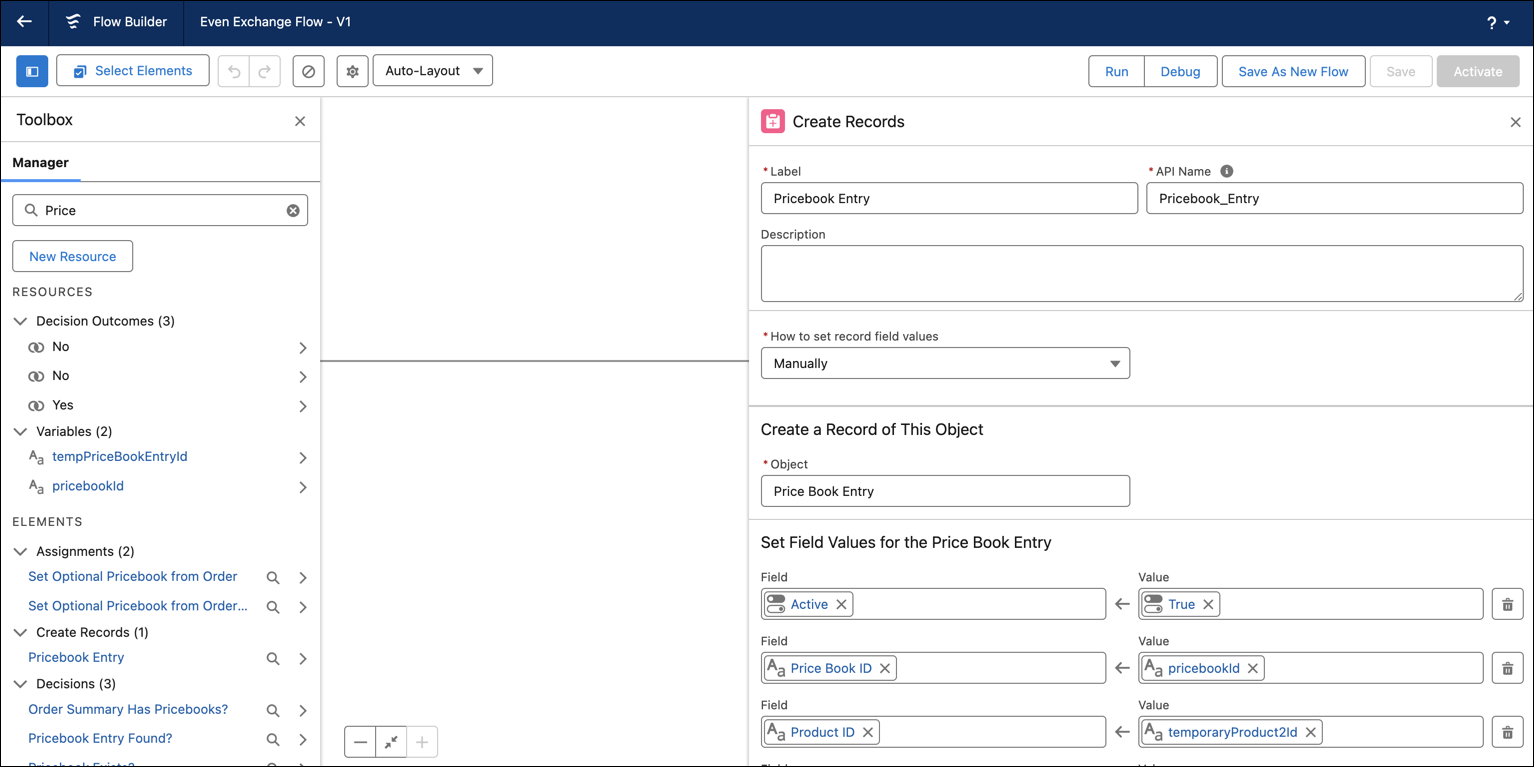The width and height of the screenshot is (1534, 767).
Task: Click the Price search field in Toolbox
Action: [160, 210]
